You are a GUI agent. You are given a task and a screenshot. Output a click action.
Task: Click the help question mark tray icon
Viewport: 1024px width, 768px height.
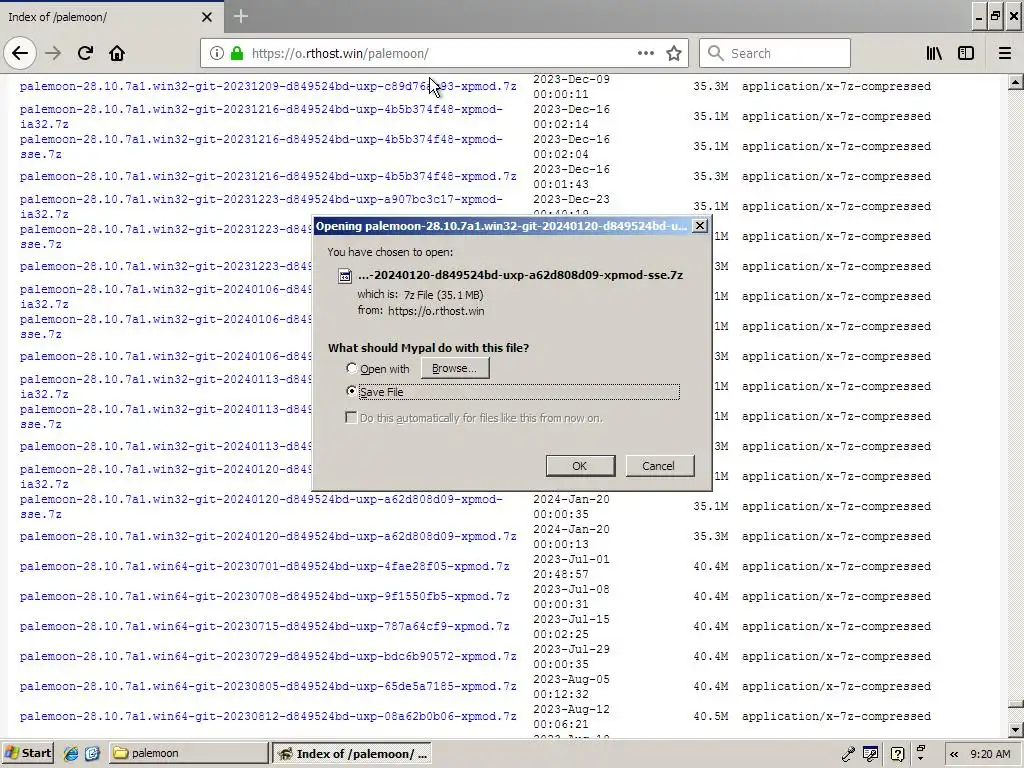(897, 754)
